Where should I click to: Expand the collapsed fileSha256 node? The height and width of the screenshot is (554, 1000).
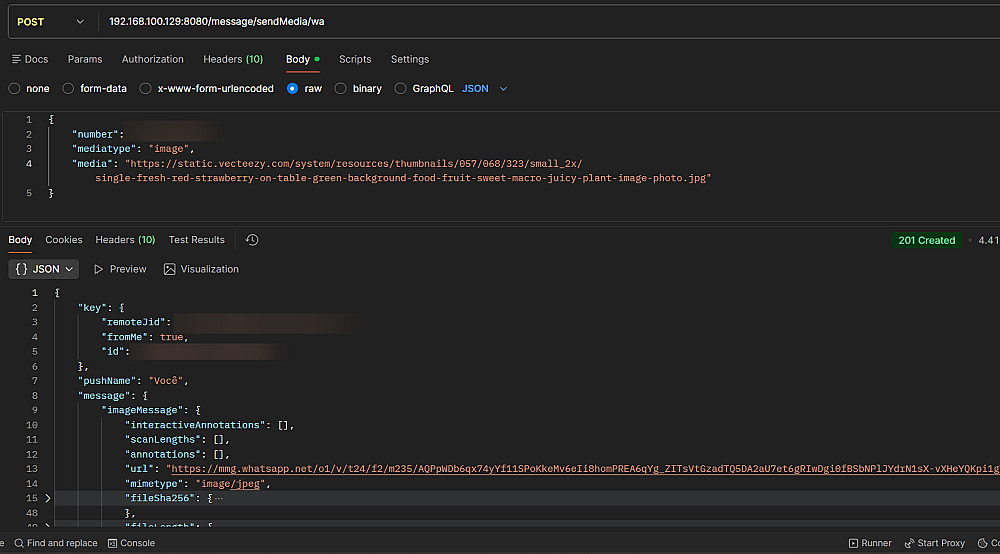[x=47, y=497]
